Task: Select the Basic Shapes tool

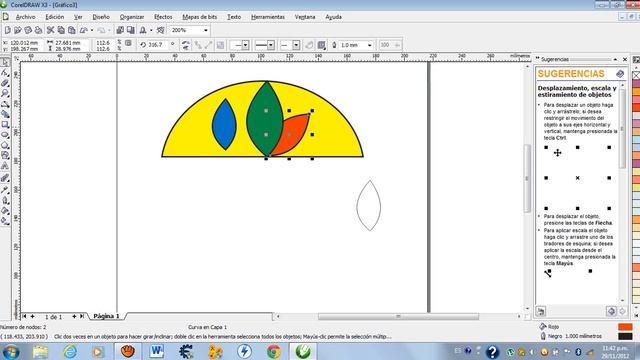Action: coord(5,156)
